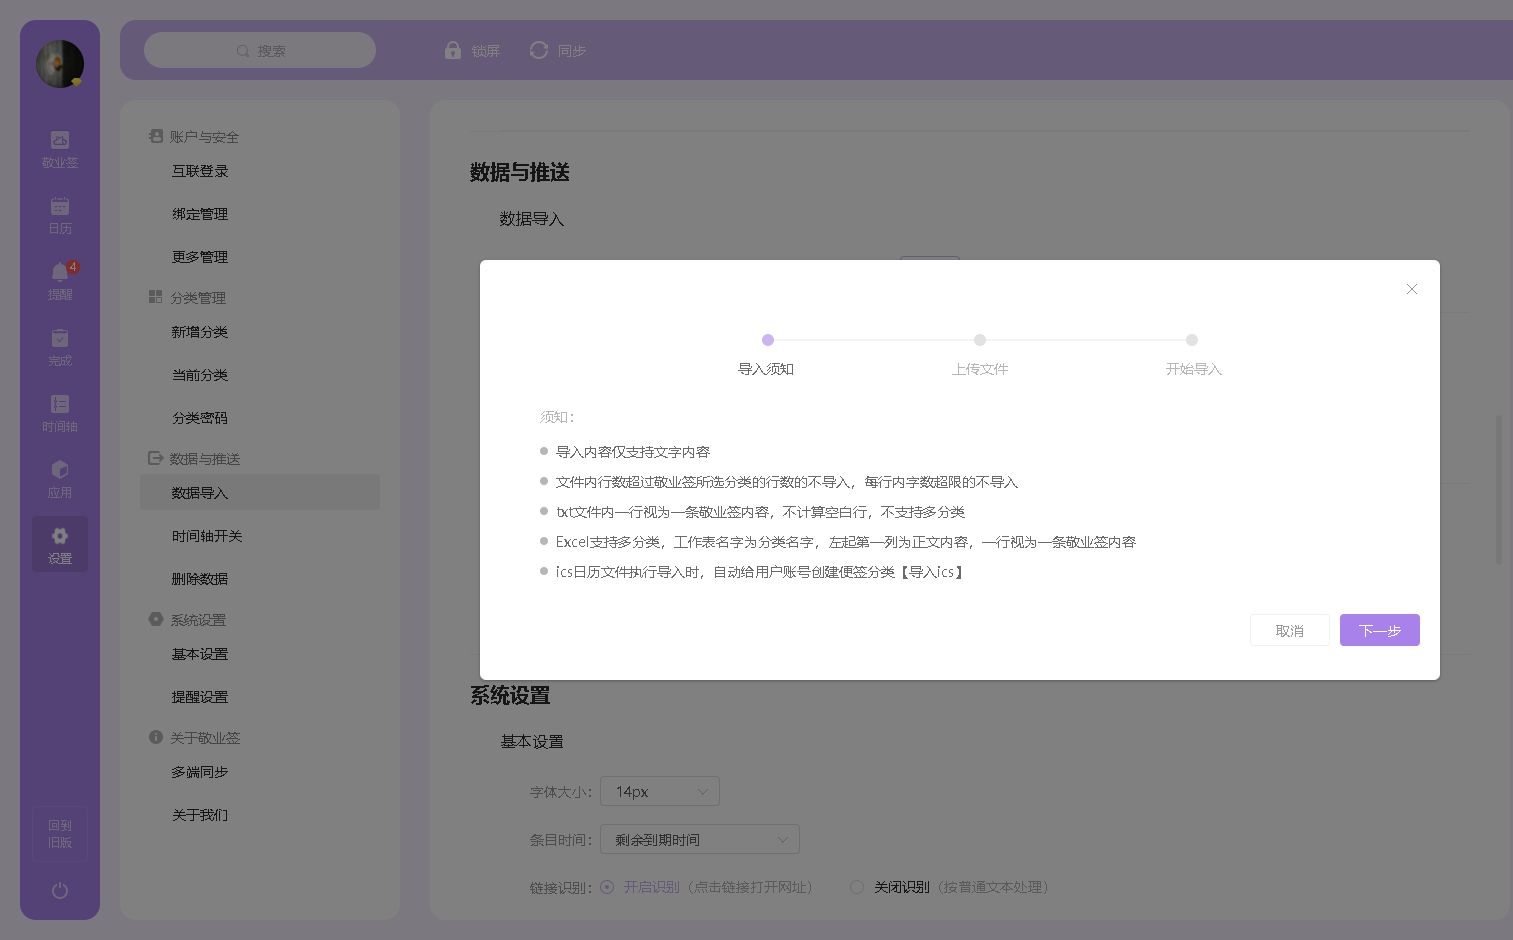Select the 导入须知 step marker
This screenshot has width=1513, height=940.
(x=768, y=340)
